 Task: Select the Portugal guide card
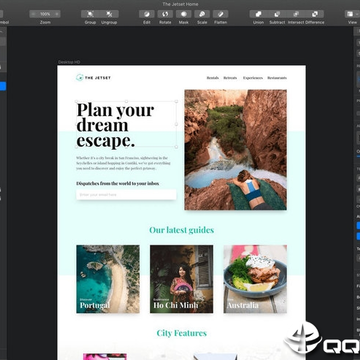[108, 279]
